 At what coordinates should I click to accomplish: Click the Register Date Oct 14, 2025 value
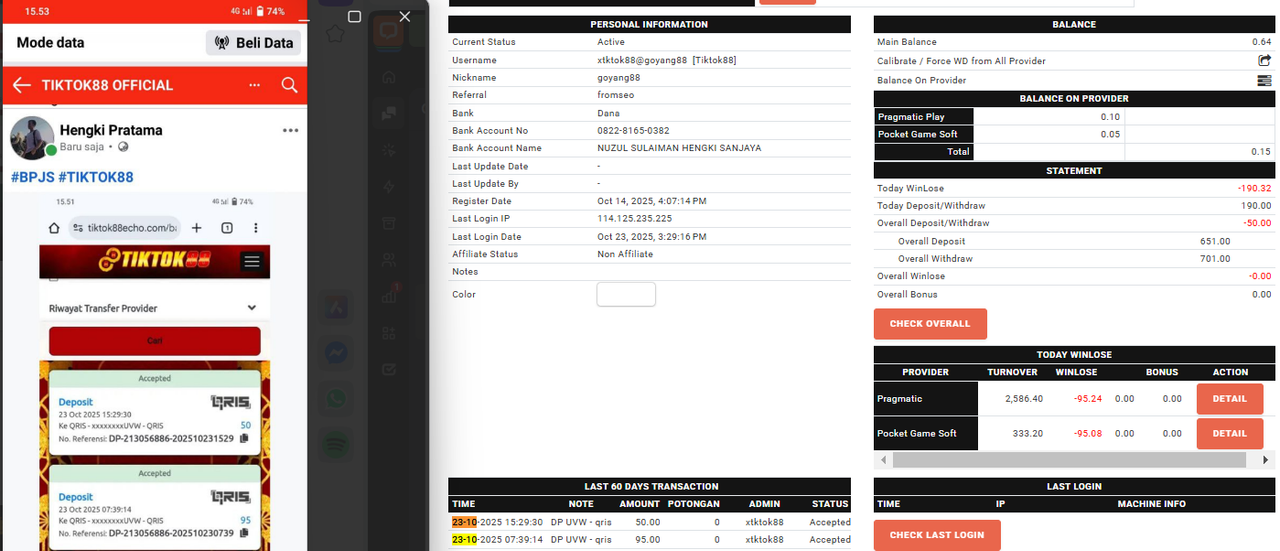tap(652, 201)
